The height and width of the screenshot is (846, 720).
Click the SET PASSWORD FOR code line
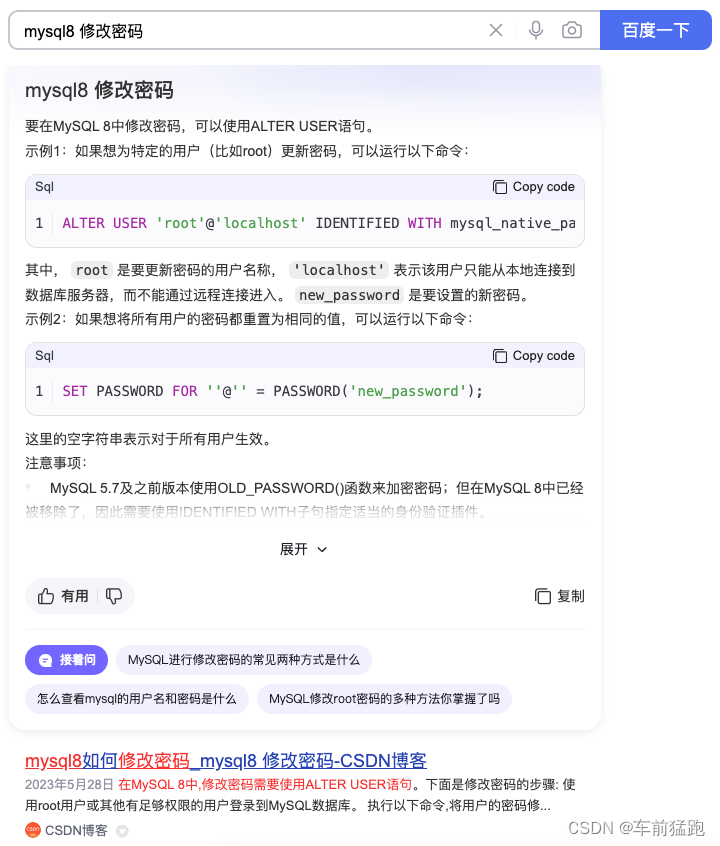pyautogui.click(x=273, y=391)
